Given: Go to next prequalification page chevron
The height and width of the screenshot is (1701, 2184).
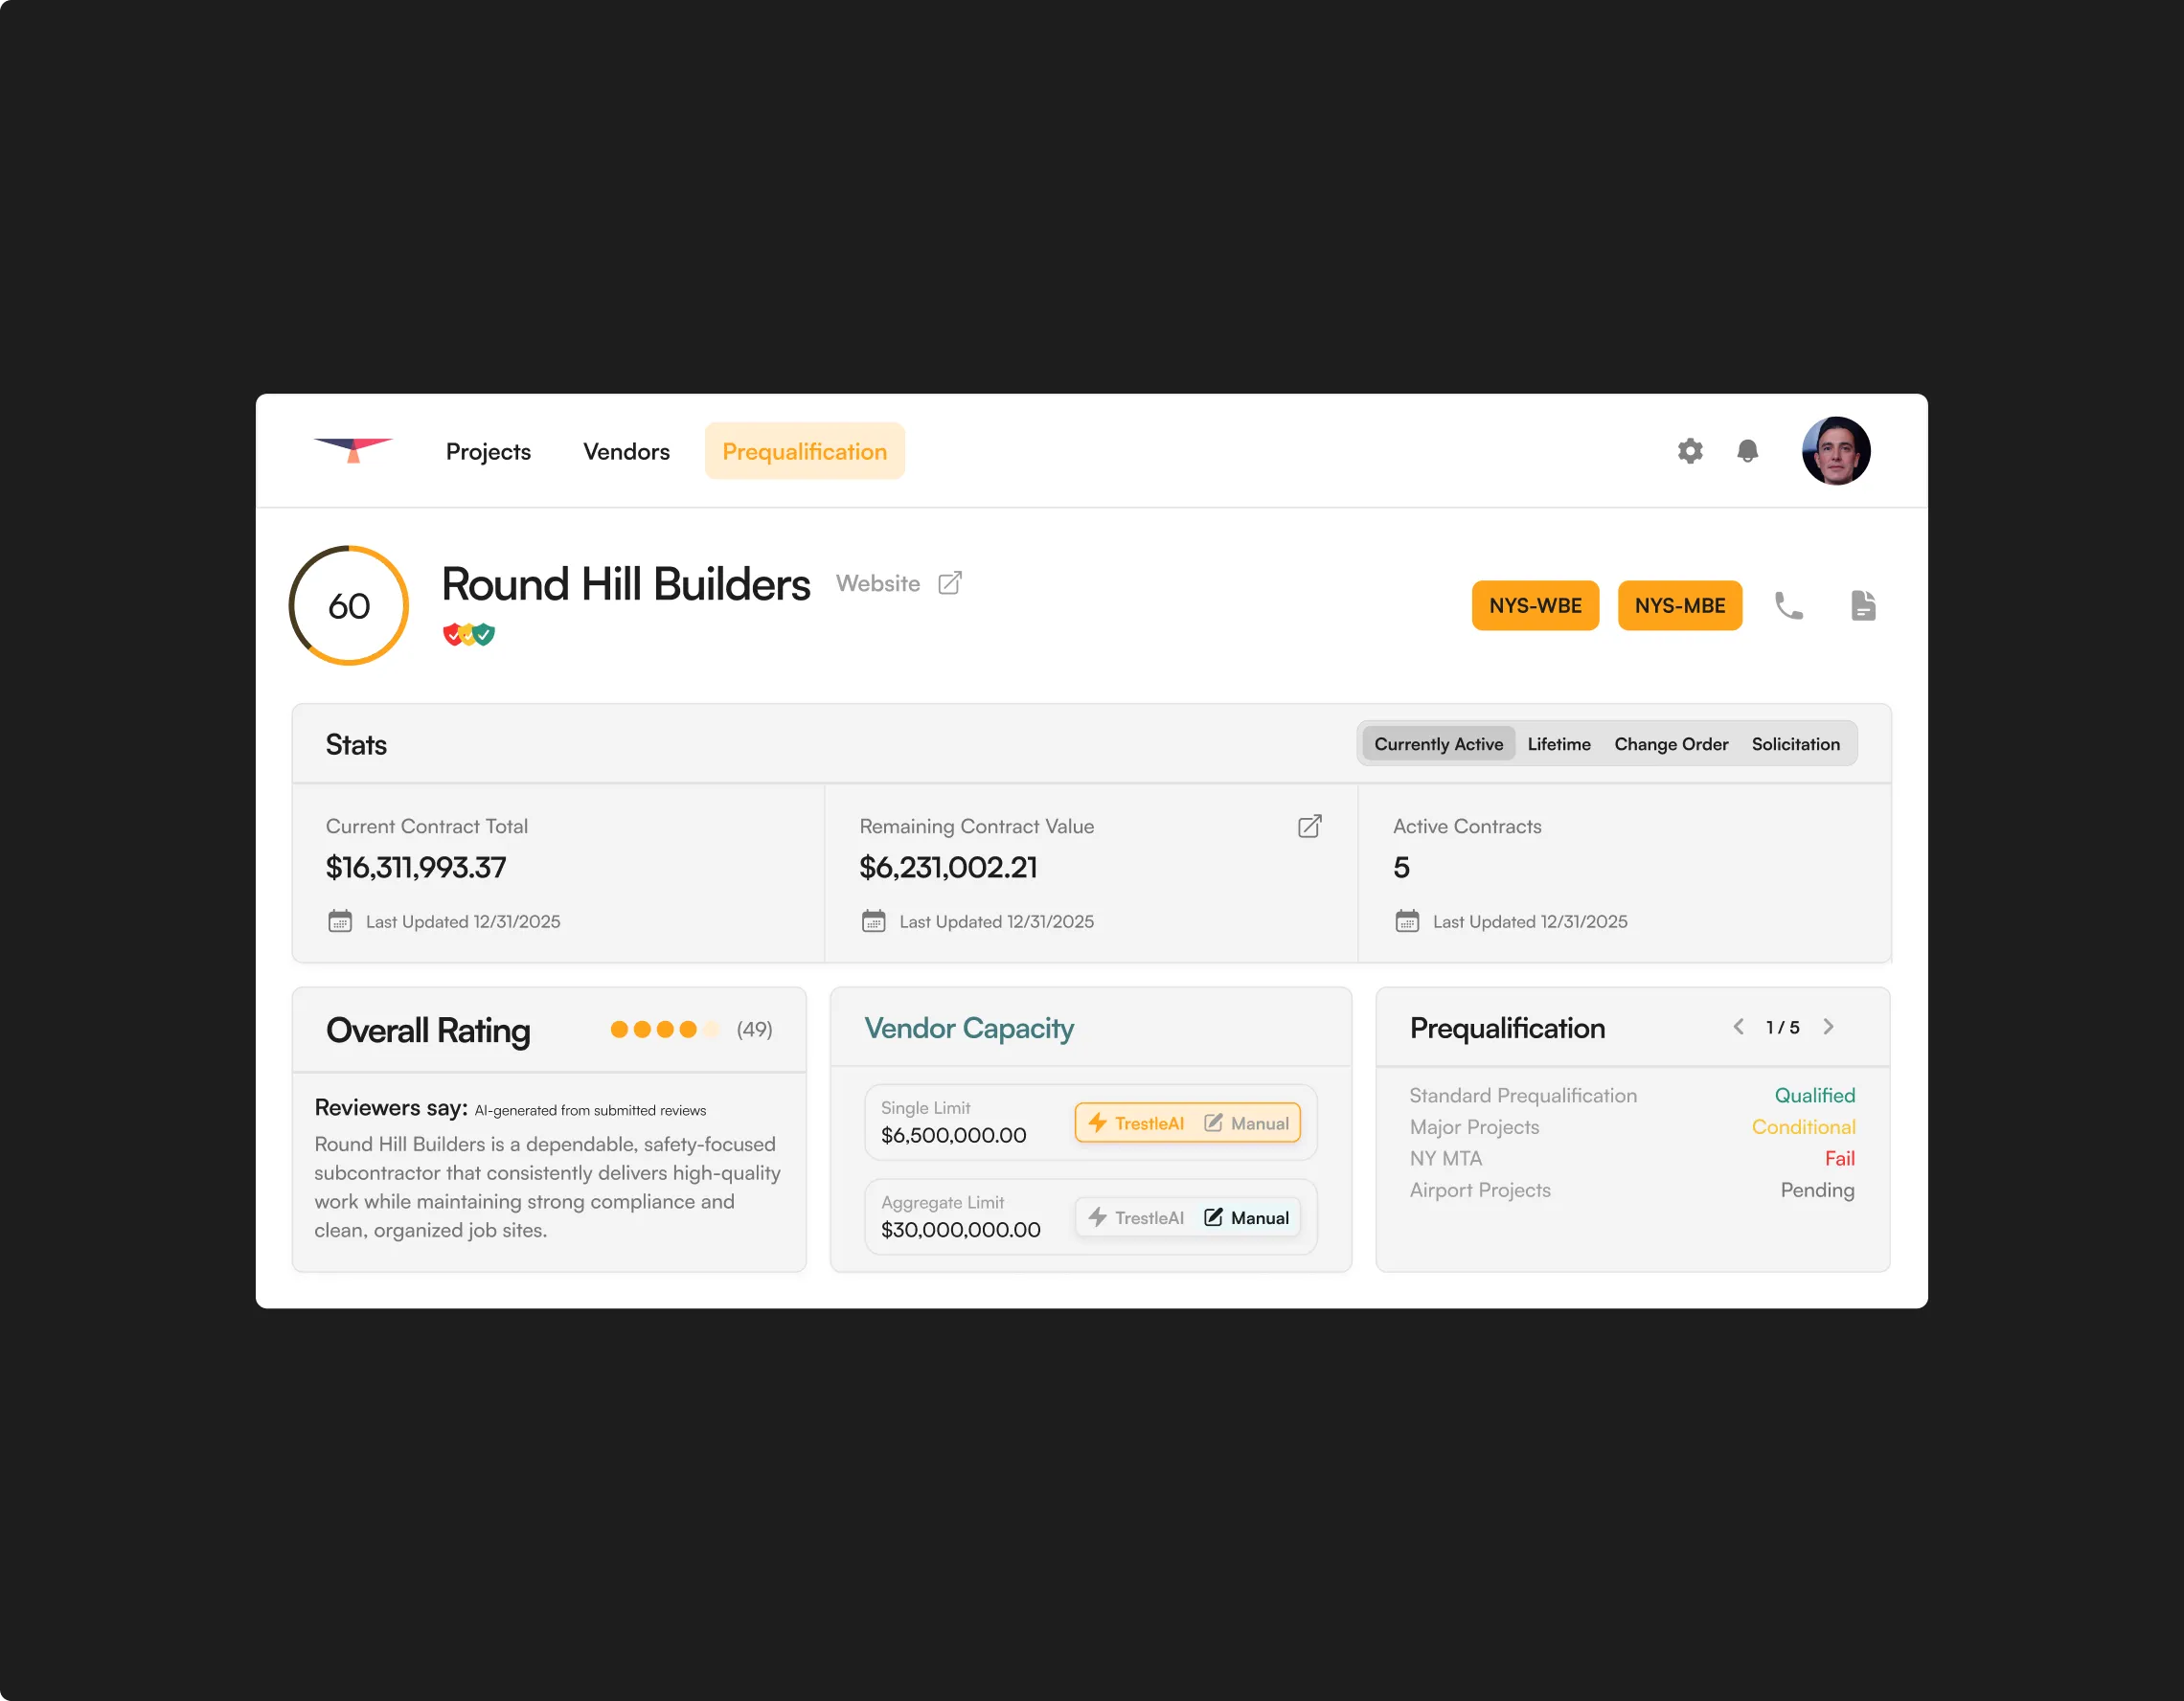Looking at the screenshot, I should click(x=1828, y=1027).
